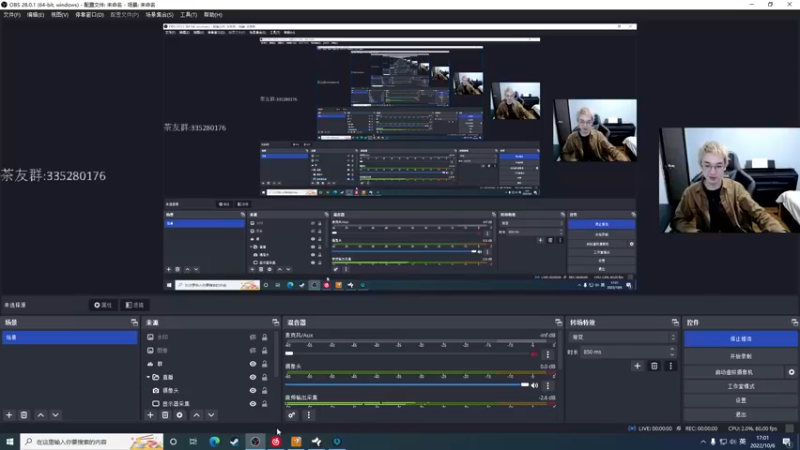
Task: Adjust the 麦克风/Aux volume slider handle
Action: [289, 354]
